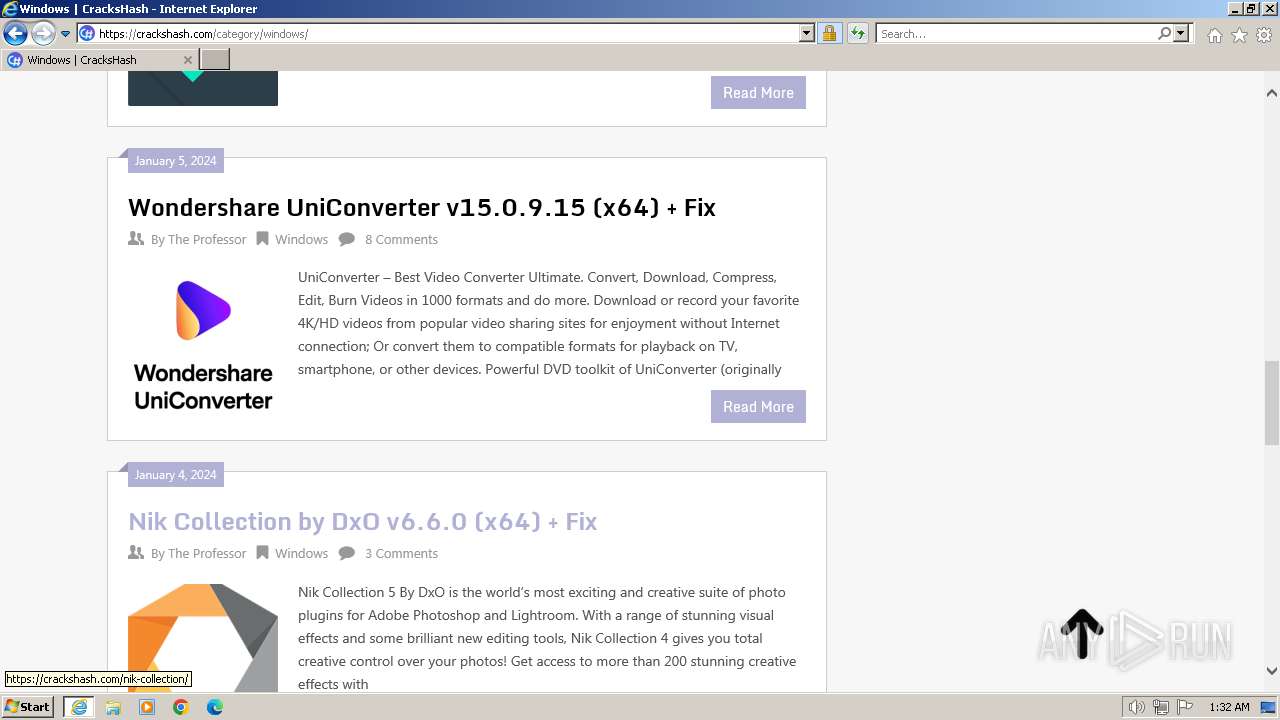This screenshot has height=720, width=1280.
Task: Open Windows category under Wondershare post
Action: (x=301, y=239)
